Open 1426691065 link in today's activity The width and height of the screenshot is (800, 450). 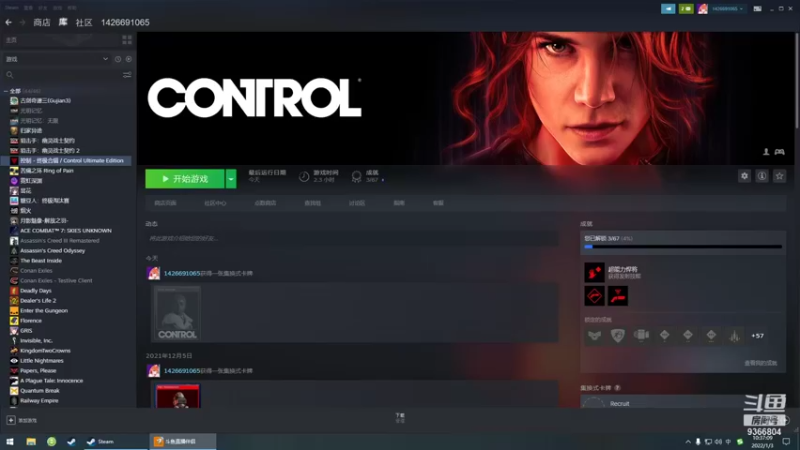coord(182,273)
